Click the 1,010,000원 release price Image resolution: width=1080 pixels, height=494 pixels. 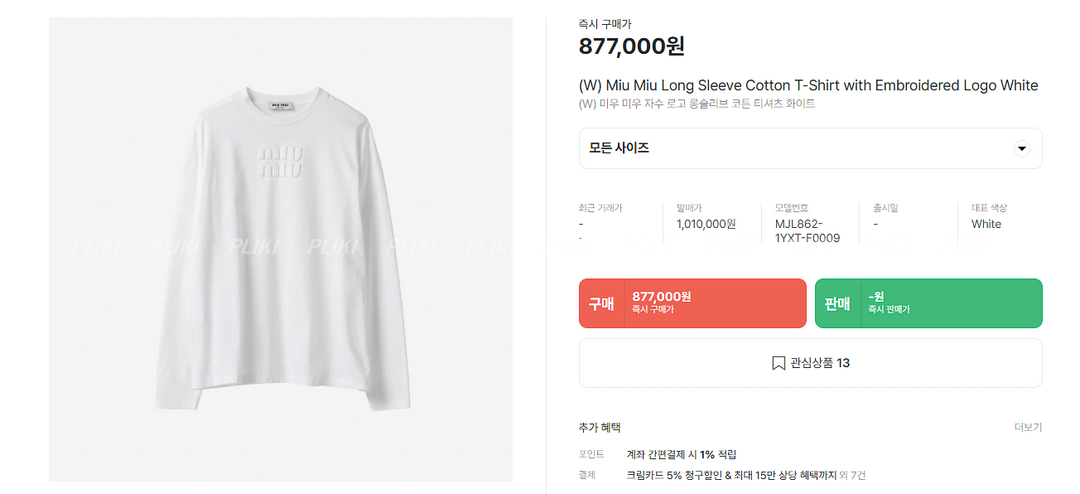tap(706, 224)
